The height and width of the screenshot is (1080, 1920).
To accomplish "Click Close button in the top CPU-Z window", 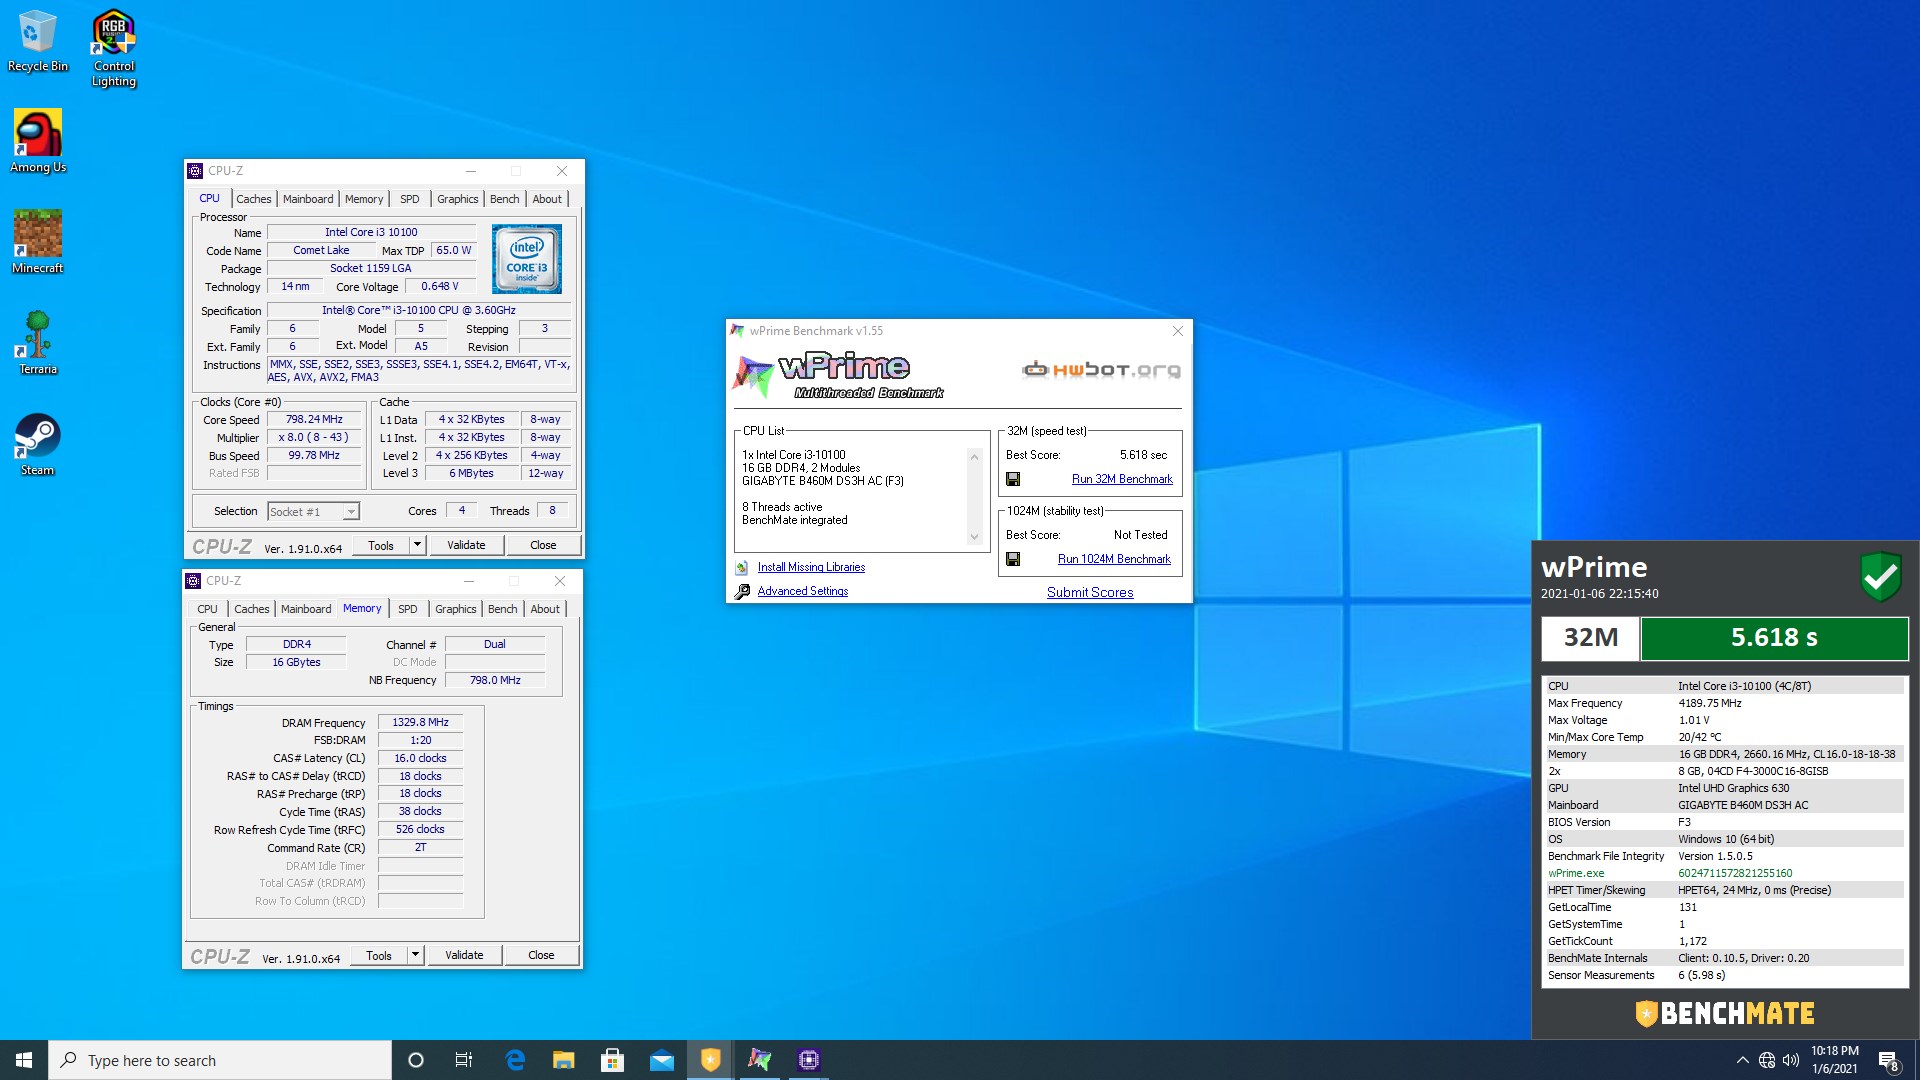I will (543, 545).
